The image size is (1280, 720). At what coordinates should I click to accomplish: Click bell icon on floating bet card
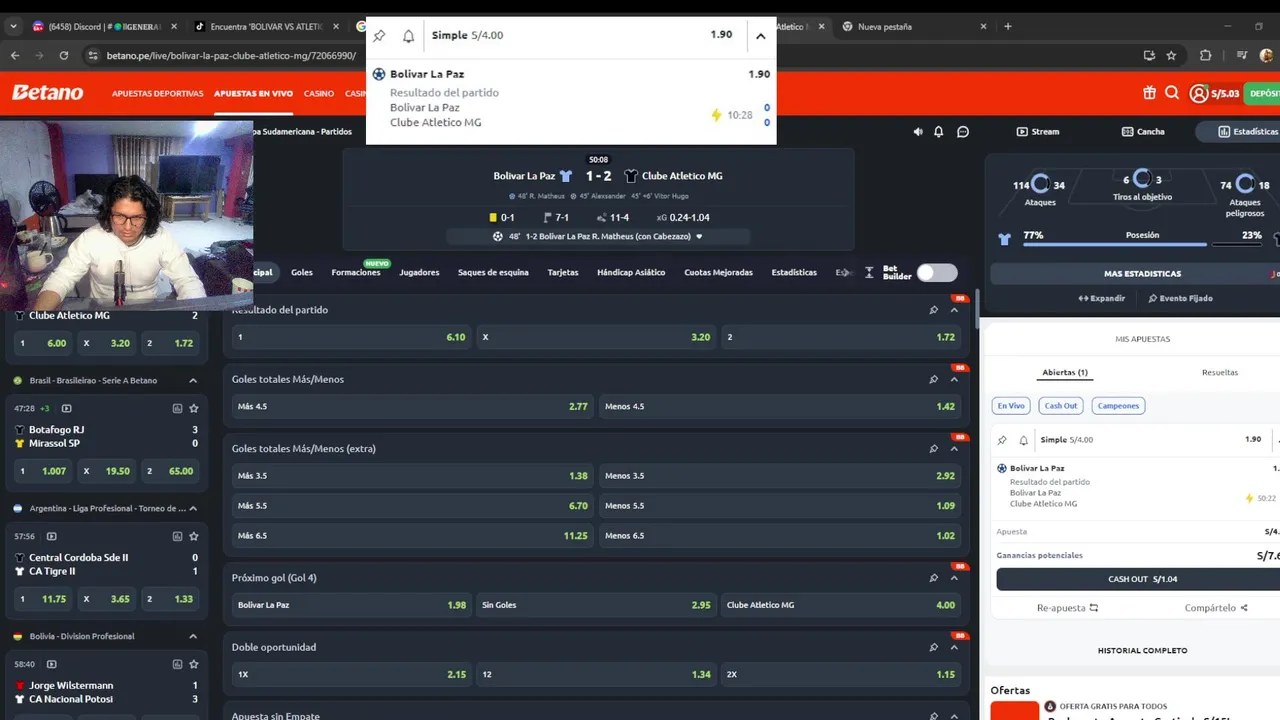pyautogui.click(x=408, y=36)
